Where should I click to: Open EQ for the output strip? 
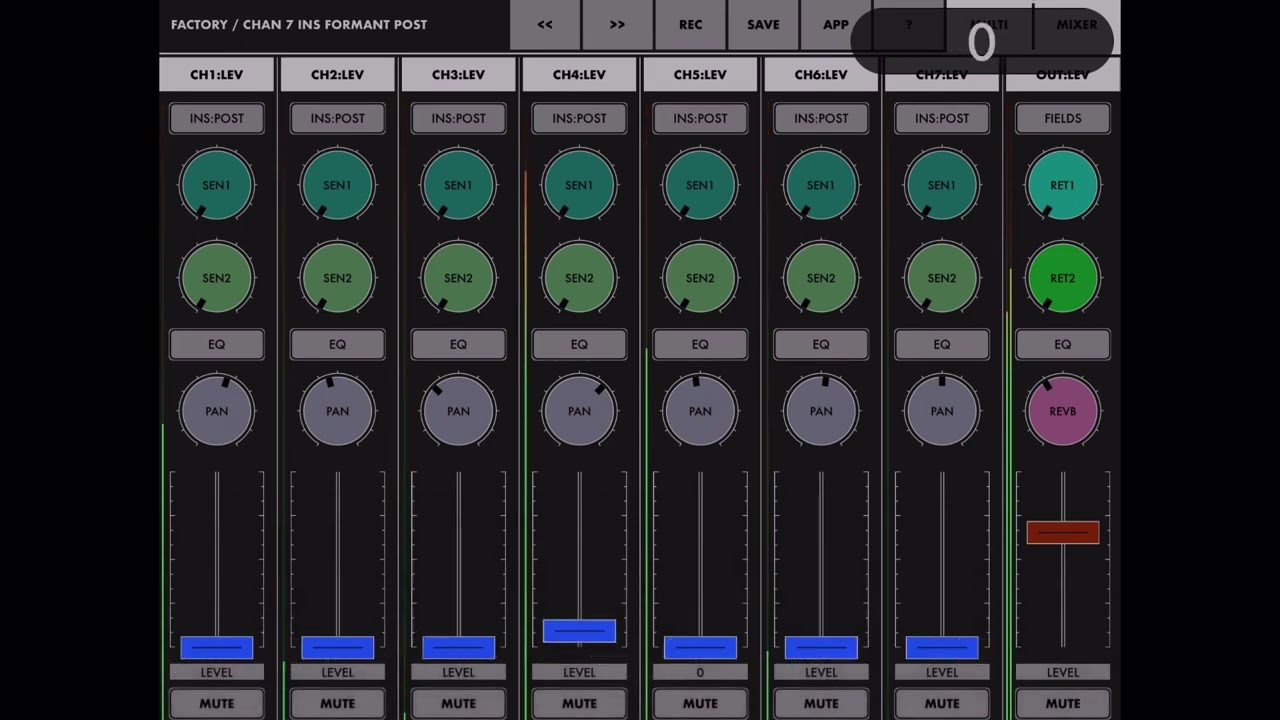1063,344
